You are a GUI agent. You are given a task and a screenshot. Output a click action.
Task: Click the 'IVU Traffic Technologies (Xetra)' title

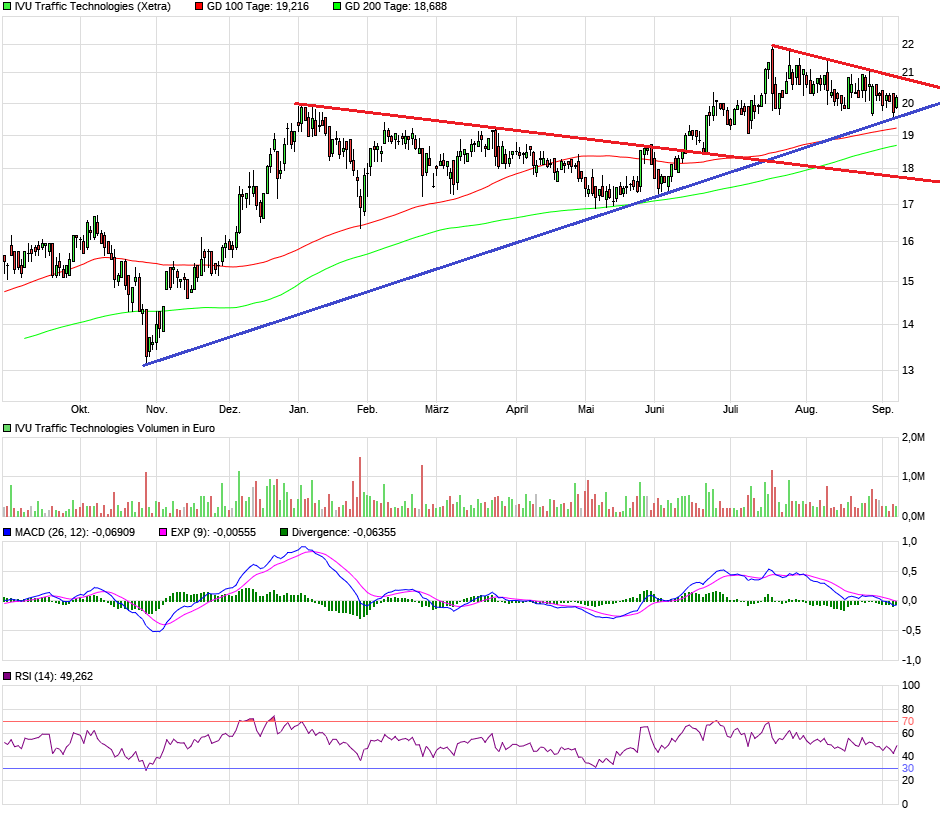tap(92, 7)
